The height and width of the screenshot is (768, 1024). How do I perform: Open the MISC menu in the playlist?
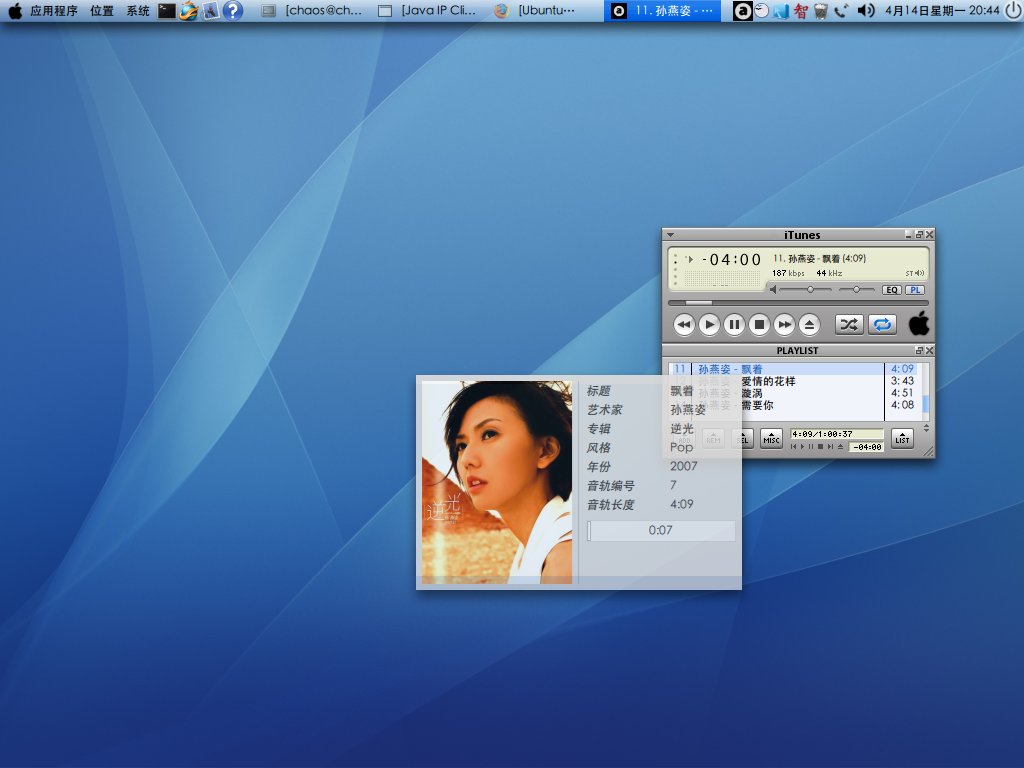click(771, 439)
